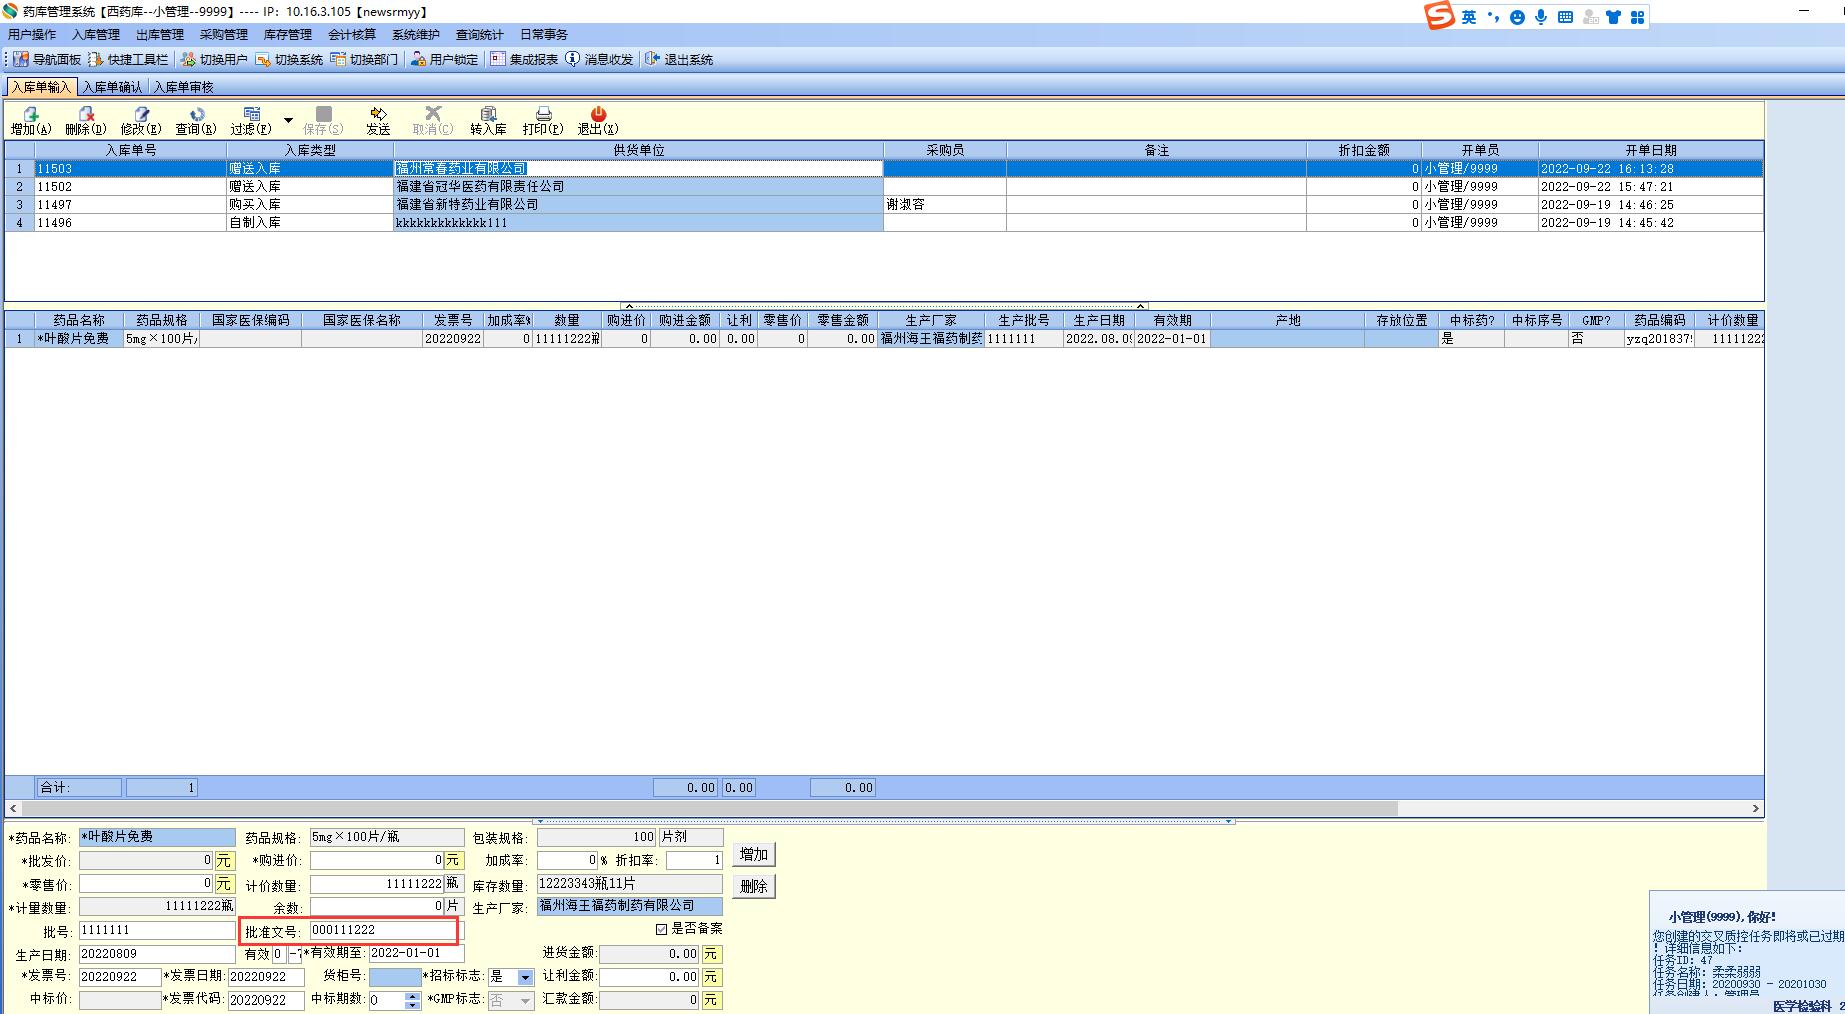Click the Sogou input method logo

1439,16
